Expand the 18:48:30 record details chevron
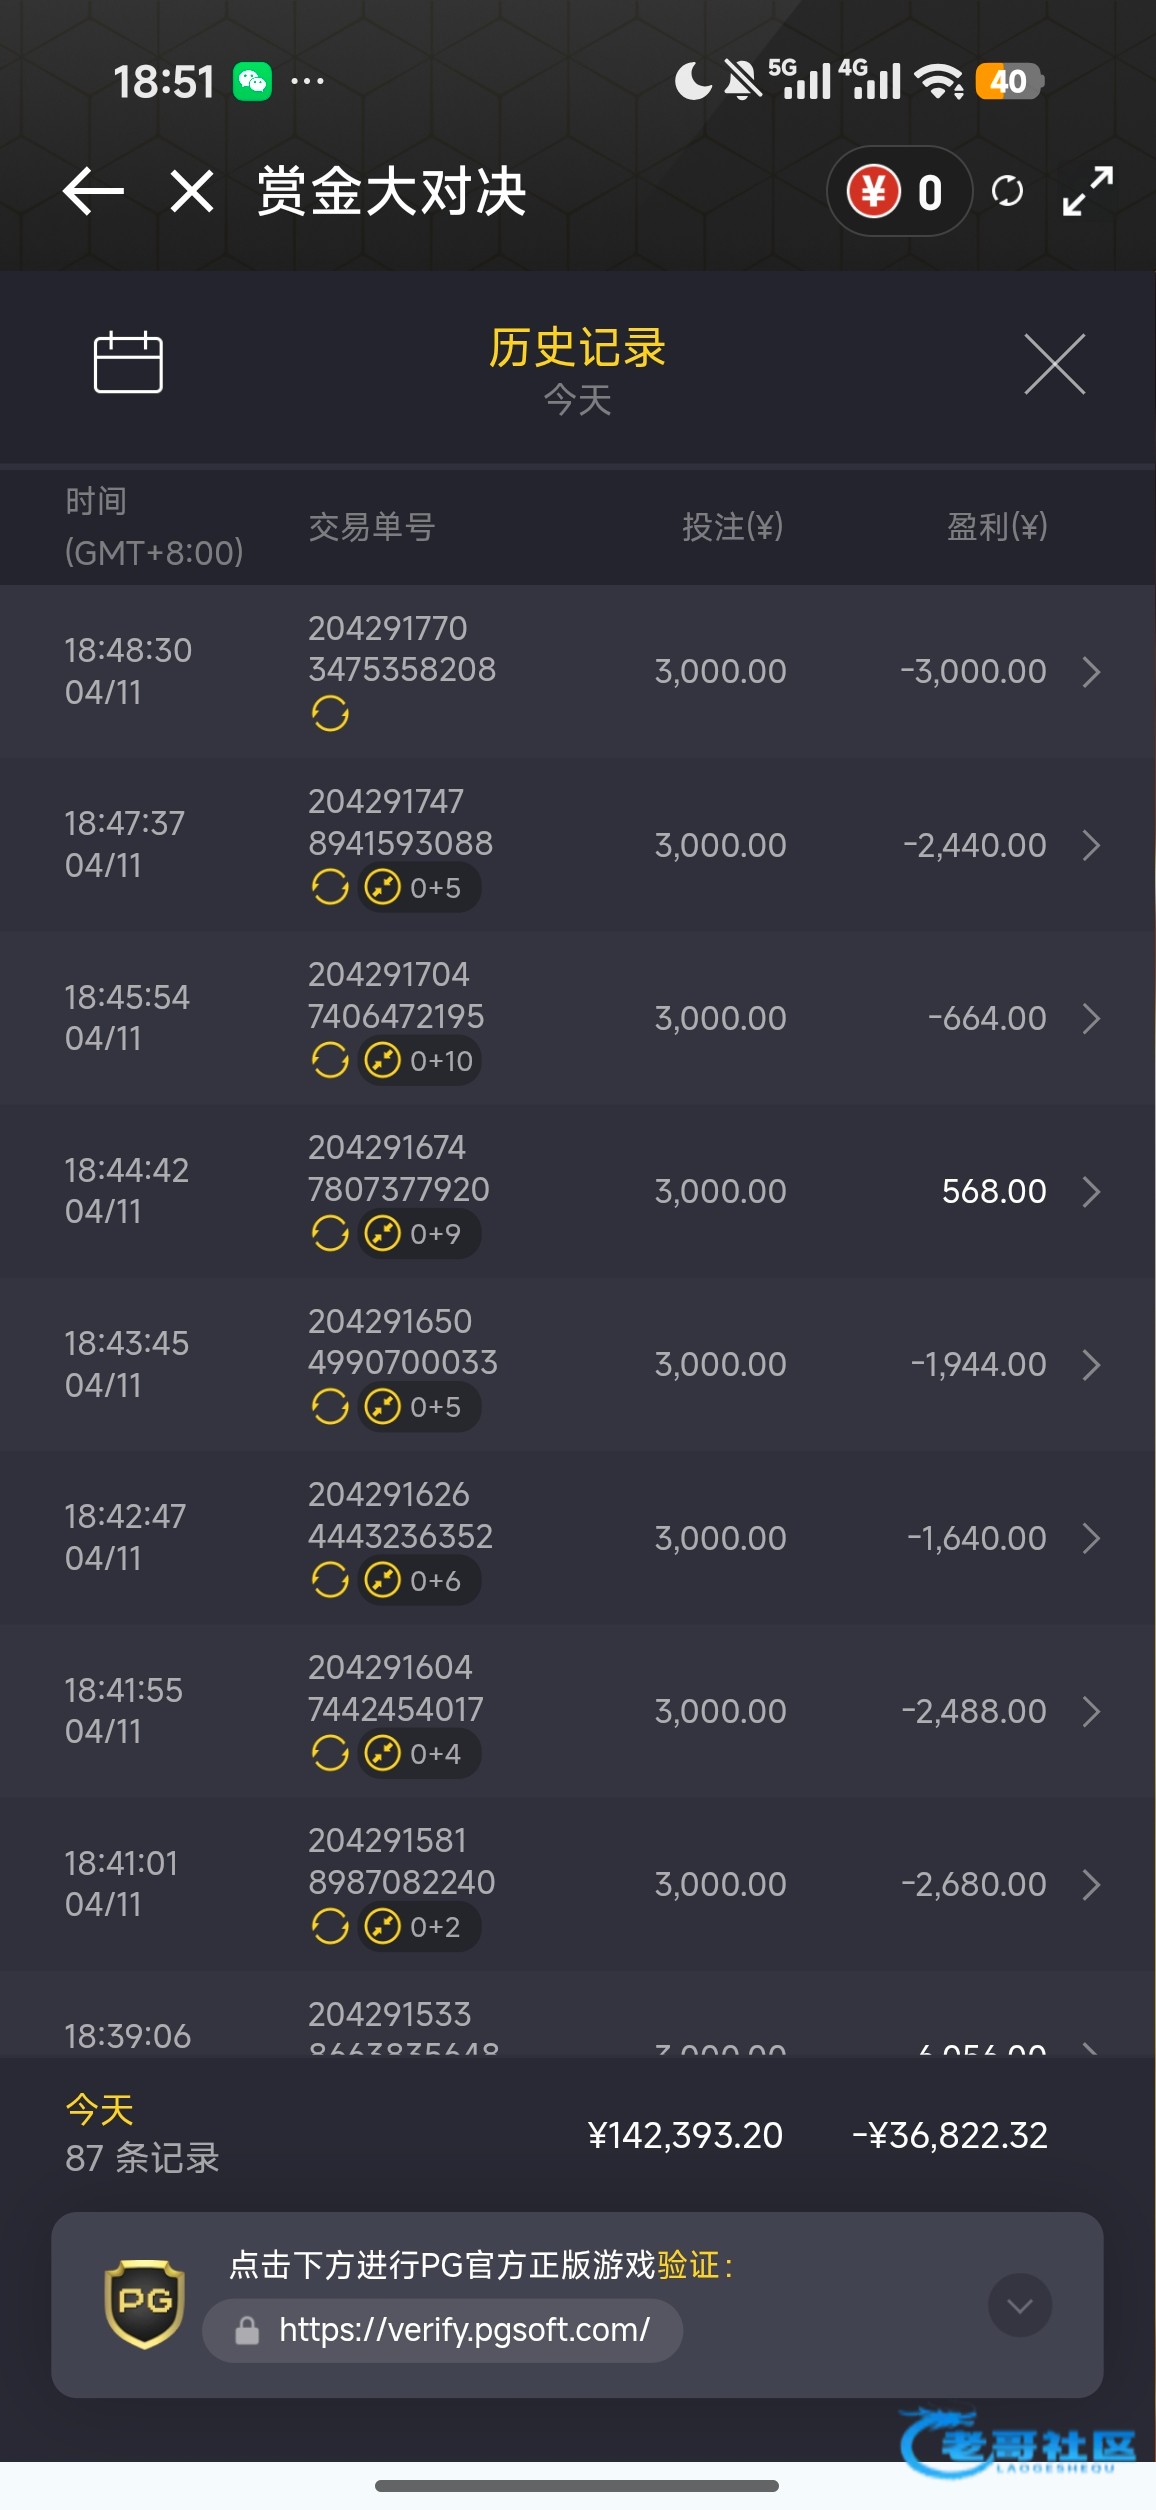 1091,672
